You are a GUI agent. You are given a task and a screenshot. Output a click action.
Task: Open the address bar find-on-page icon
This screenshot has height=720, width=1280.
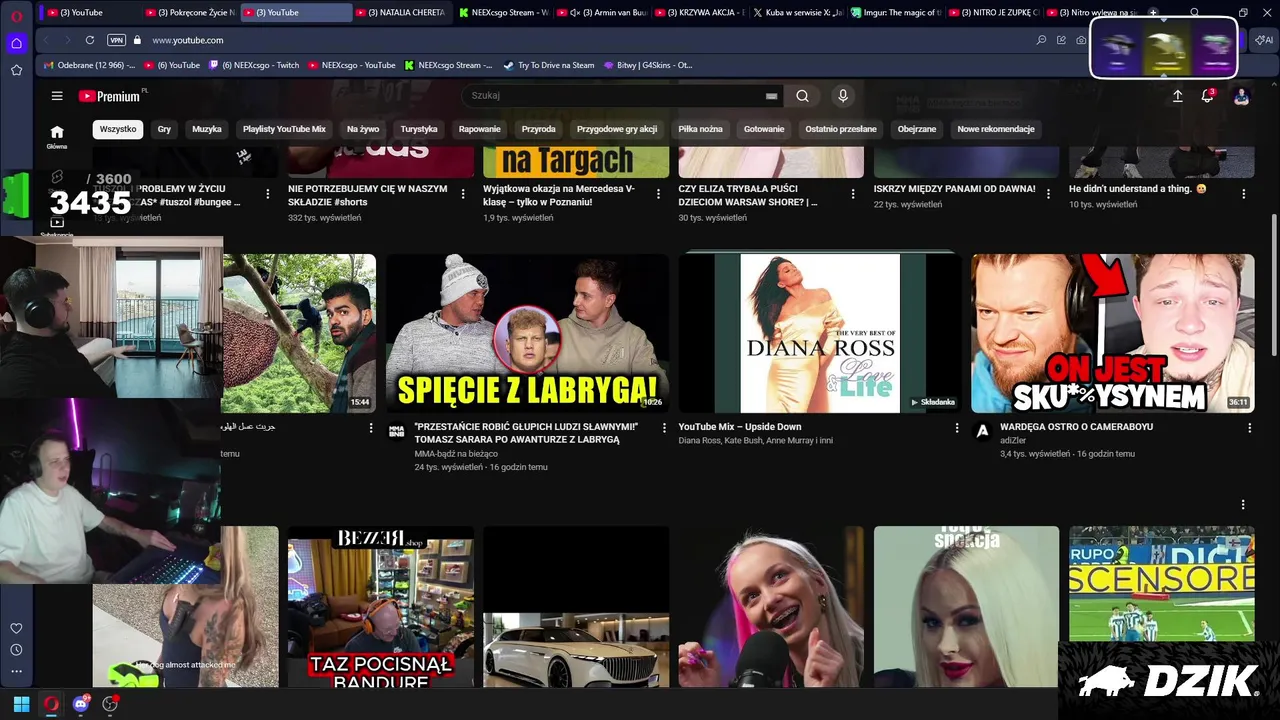(1041, 40)
